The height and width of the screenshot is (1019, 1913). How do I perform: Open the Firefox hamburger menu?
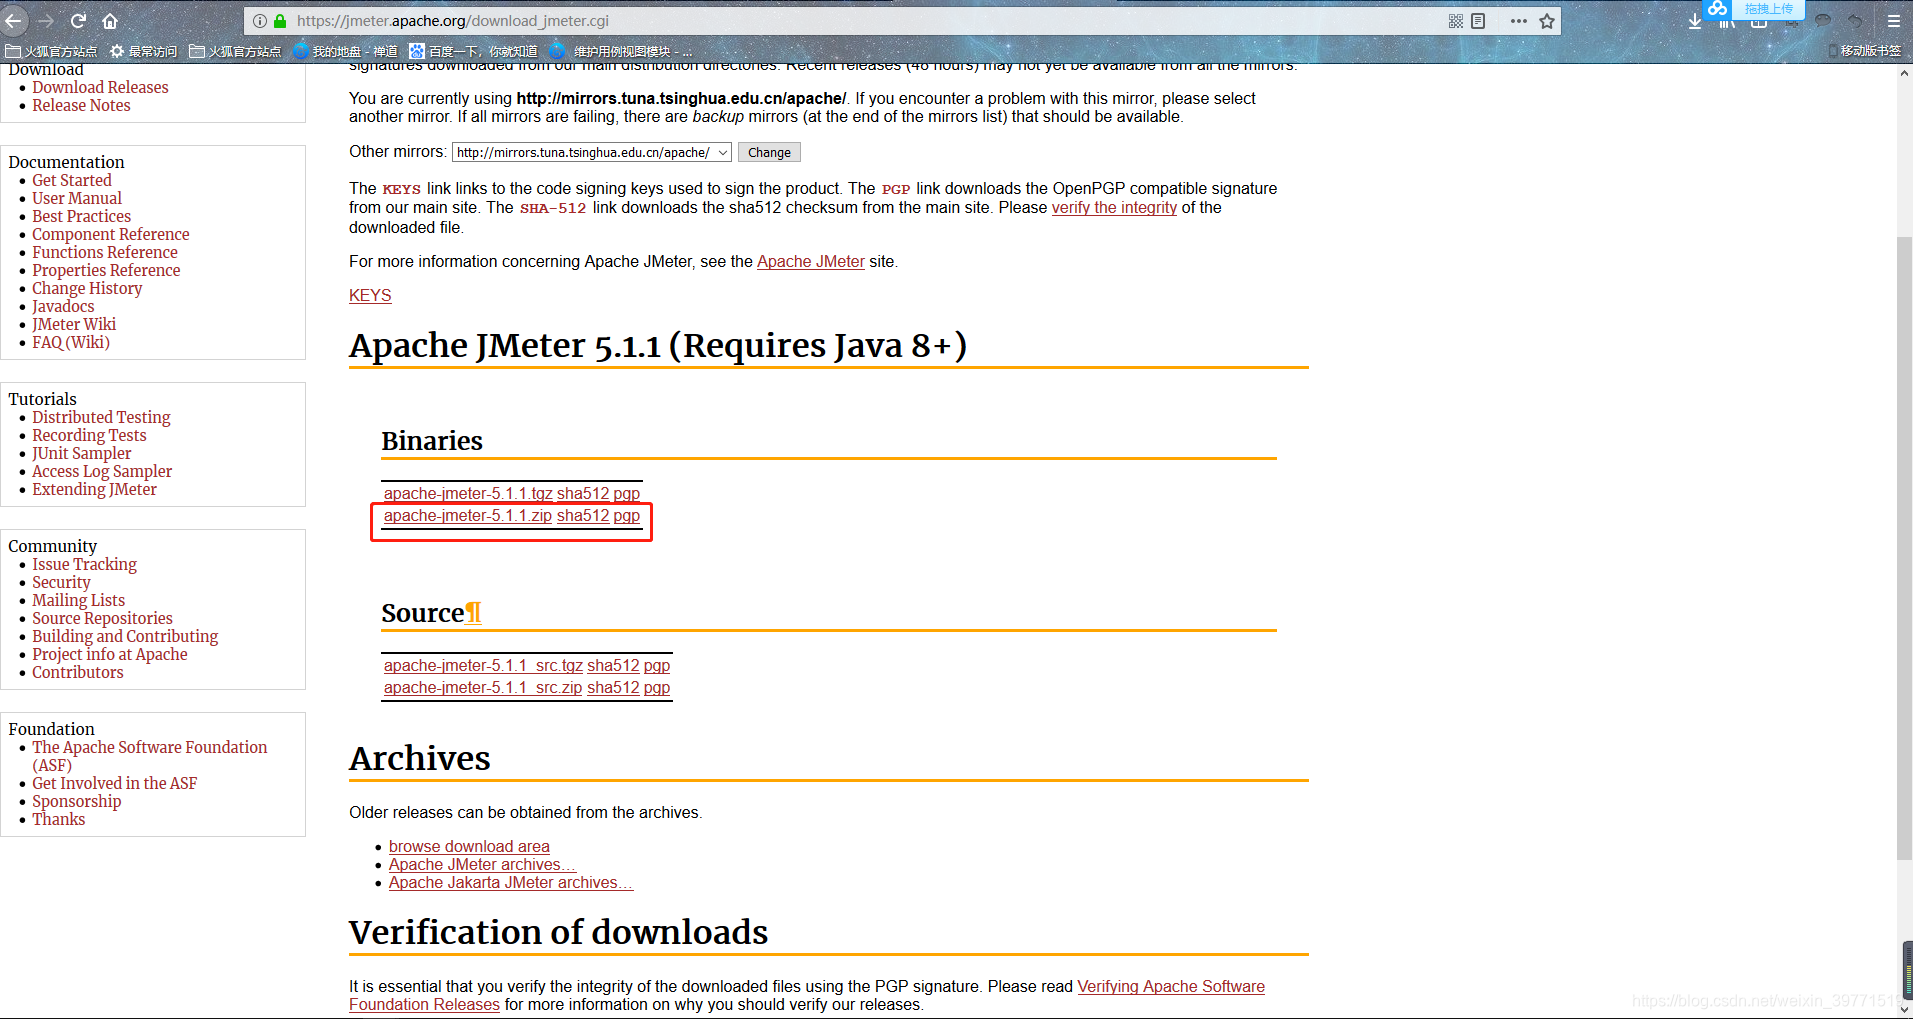click(1894, 21)
